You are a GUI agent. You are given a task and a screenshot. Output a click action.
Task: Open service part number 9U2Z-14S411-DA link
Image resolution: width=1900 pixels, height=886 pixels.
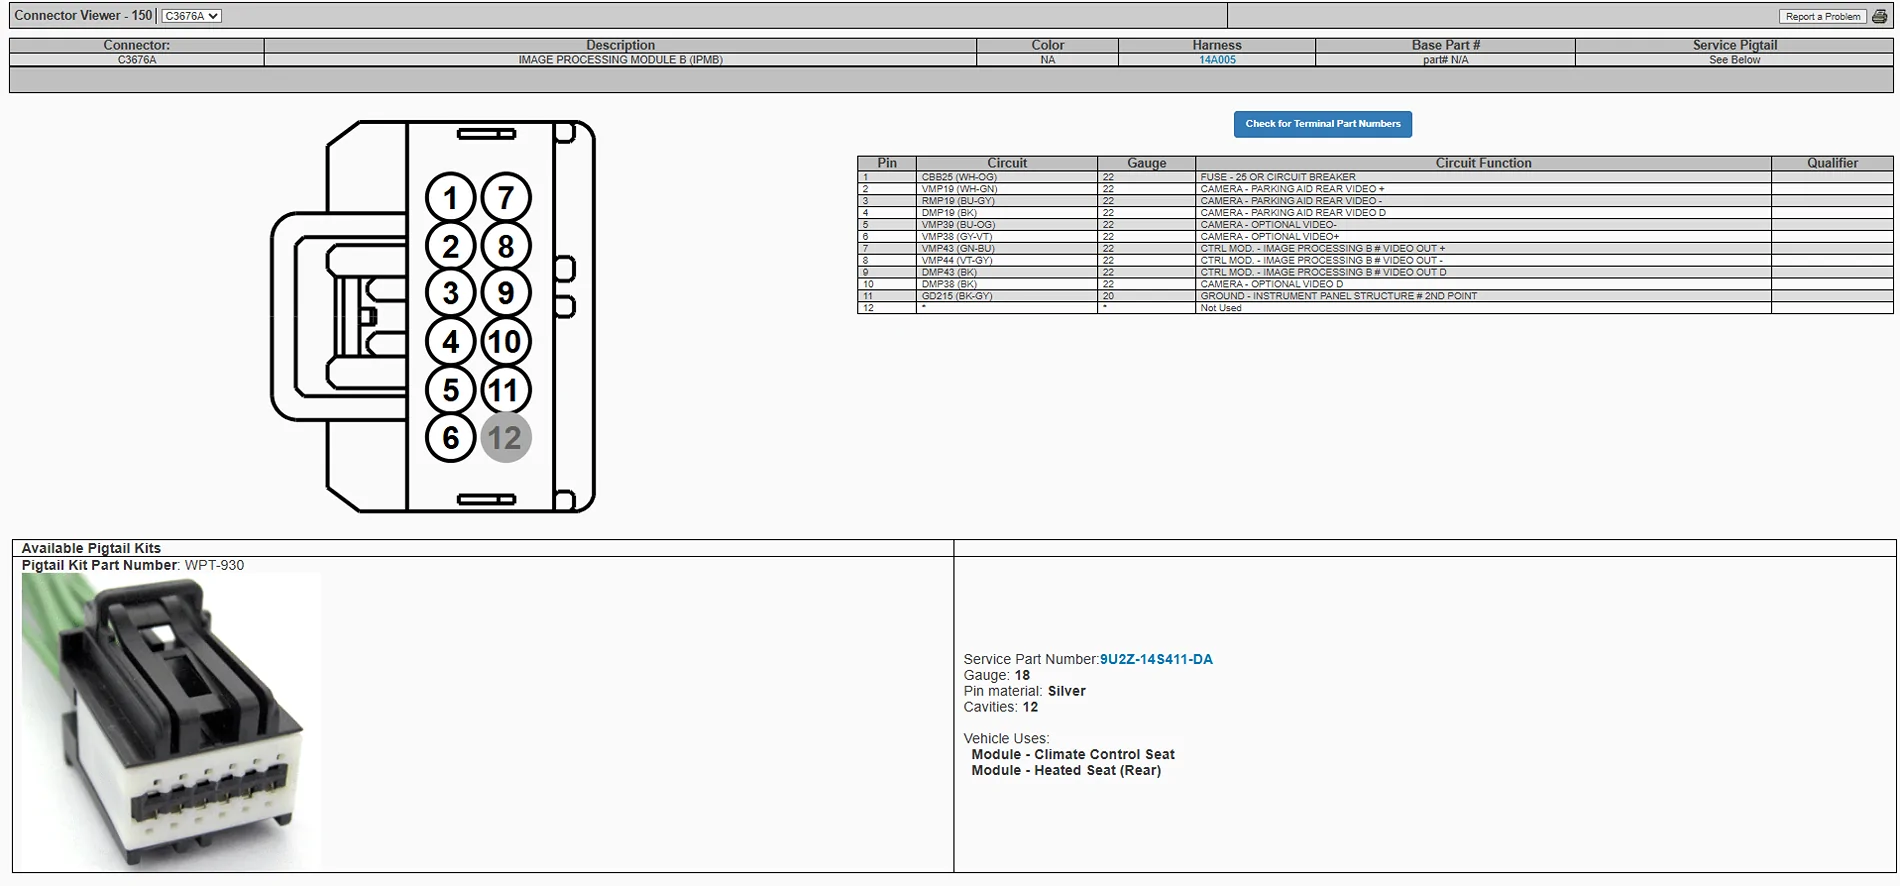coord(1156,659)
